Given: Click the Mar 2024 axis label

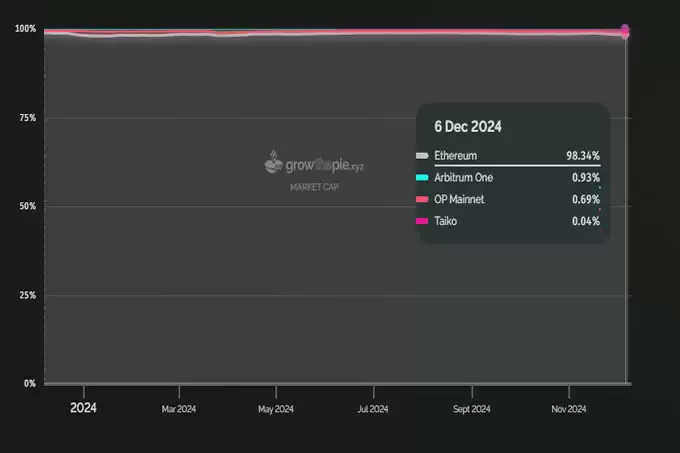Looking at the screenshot, I should 179,409.
